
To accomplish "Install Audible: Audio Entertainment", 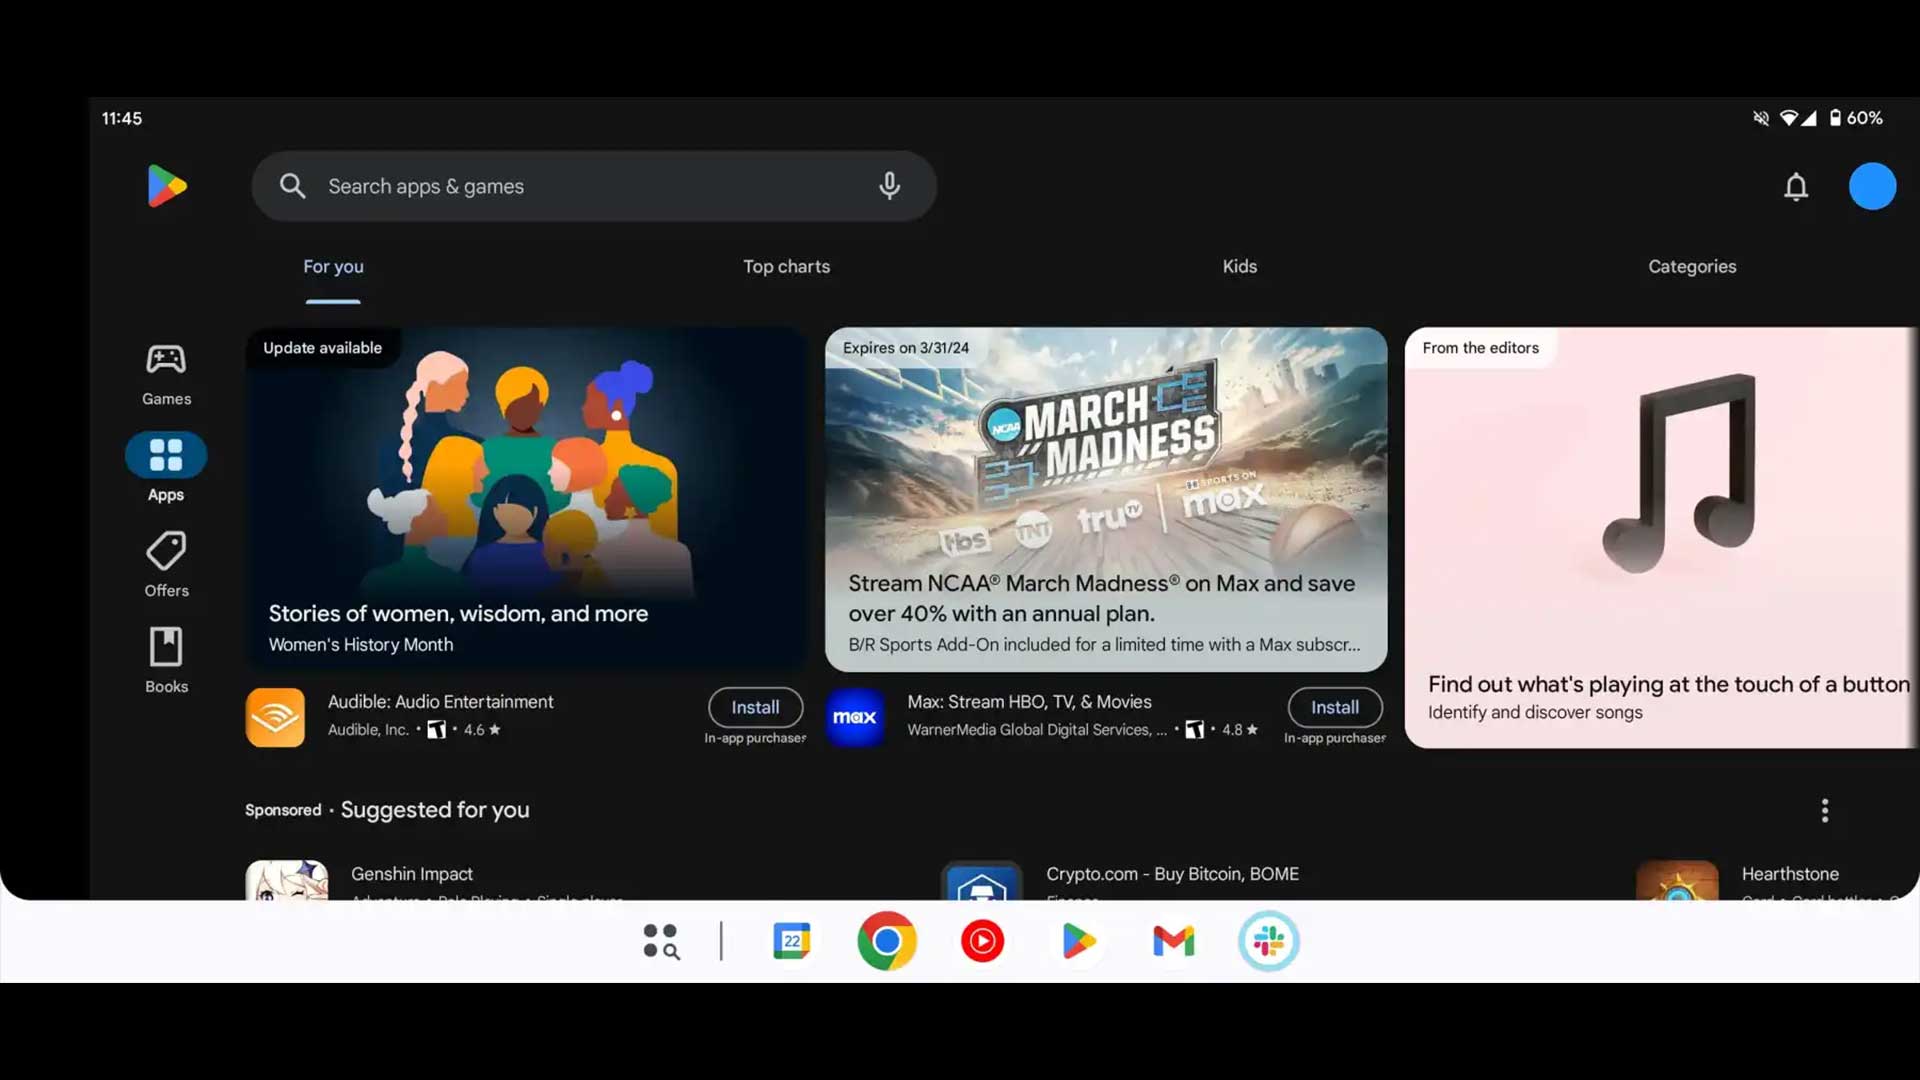I will (x=755, y=707).
